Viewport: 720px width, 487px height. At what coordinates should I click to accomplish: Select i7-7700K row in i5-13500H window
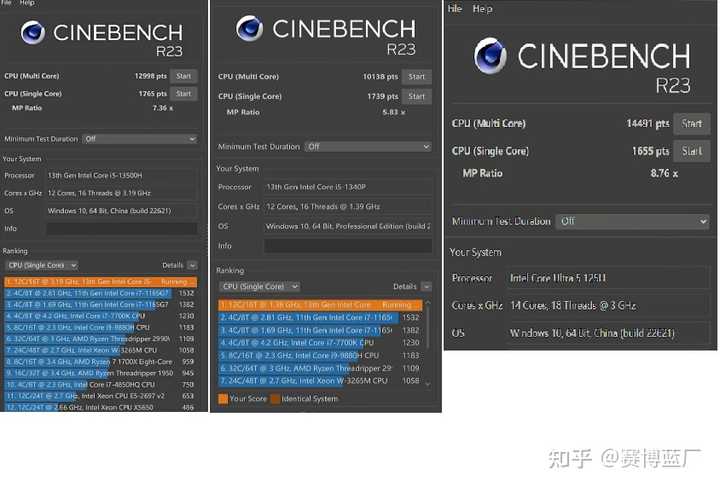point(101,316)
